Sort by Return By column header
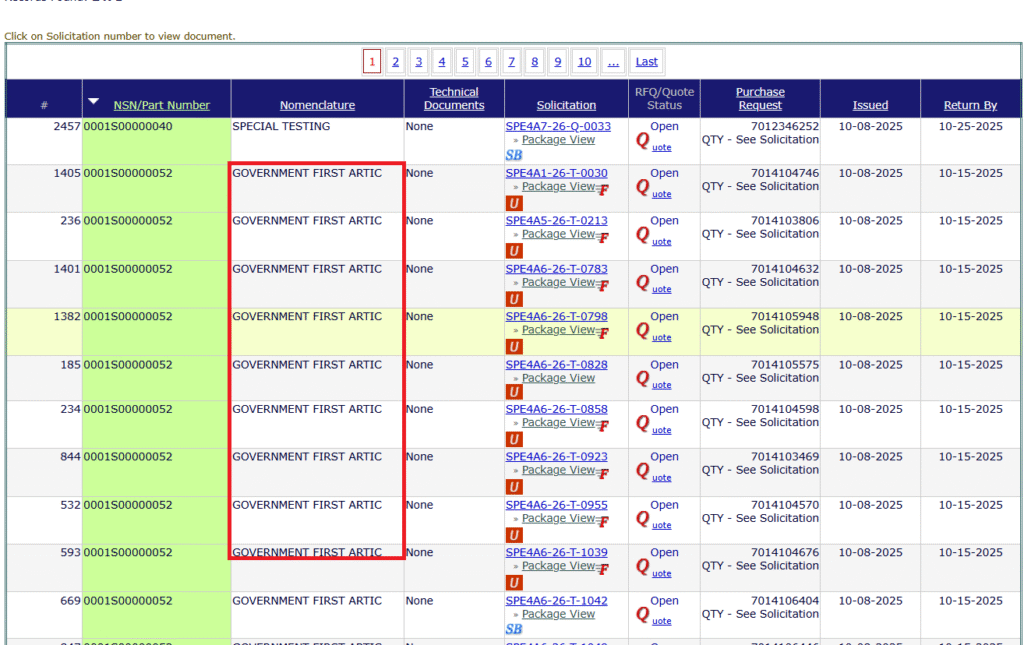The width and height of the screenshot is (1024, 645). [970, 105]
